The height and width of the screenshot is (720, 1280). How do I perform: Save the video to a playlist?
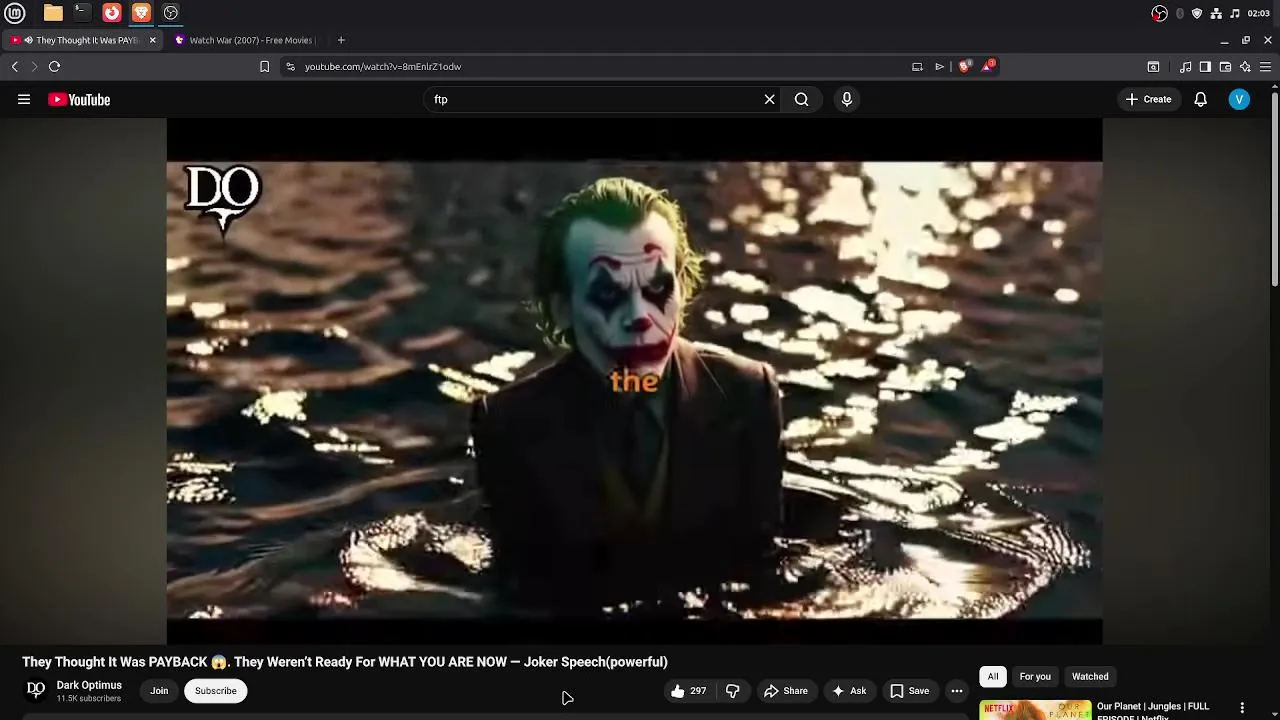click(x=910, y=691)
